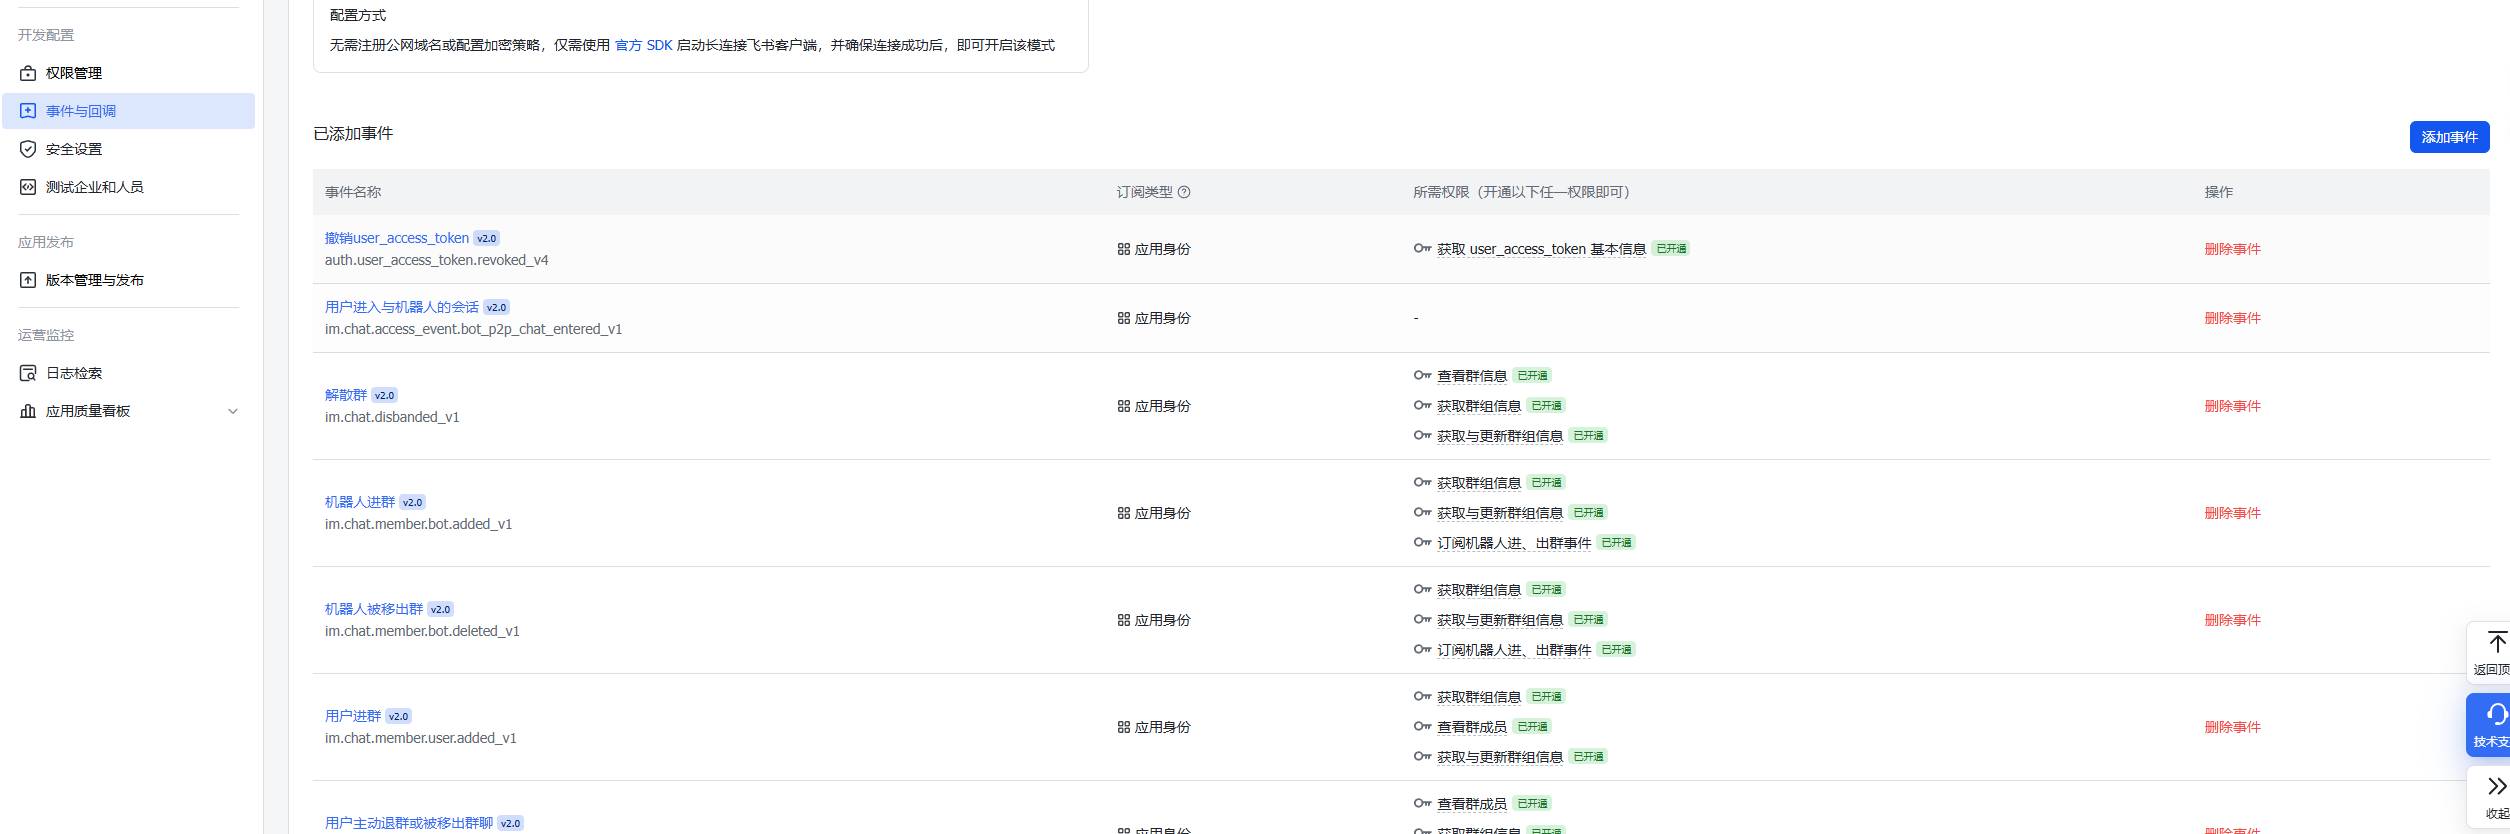Delete the 撤销user_access_token event
2510x834 pixels.
click(x=2232, y=249)
